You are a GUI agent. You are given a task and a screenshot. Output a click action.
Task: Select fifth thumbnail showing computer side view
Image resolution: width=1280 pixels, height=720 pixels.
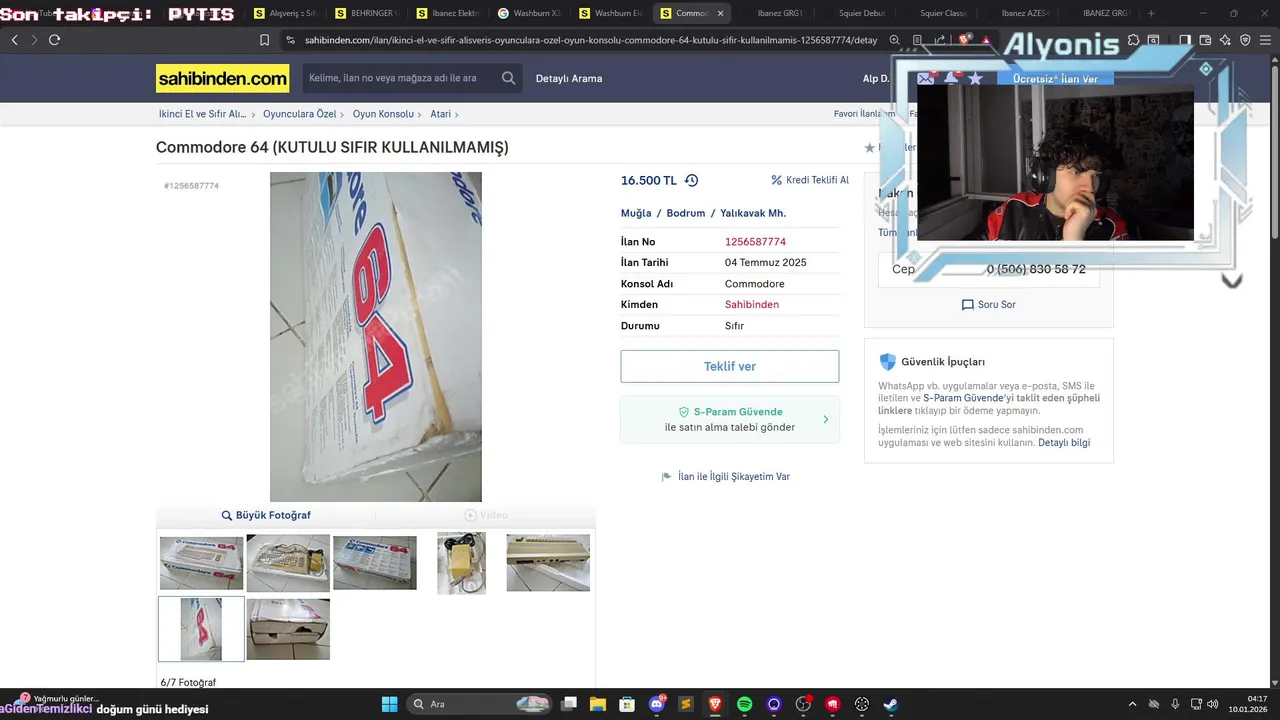coord(548,563)
